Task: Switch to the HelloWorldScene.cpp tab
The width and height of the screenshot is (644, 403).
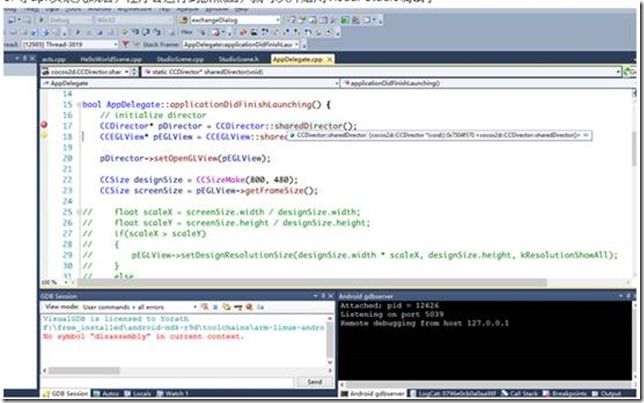Action: [x=111, y=60]
